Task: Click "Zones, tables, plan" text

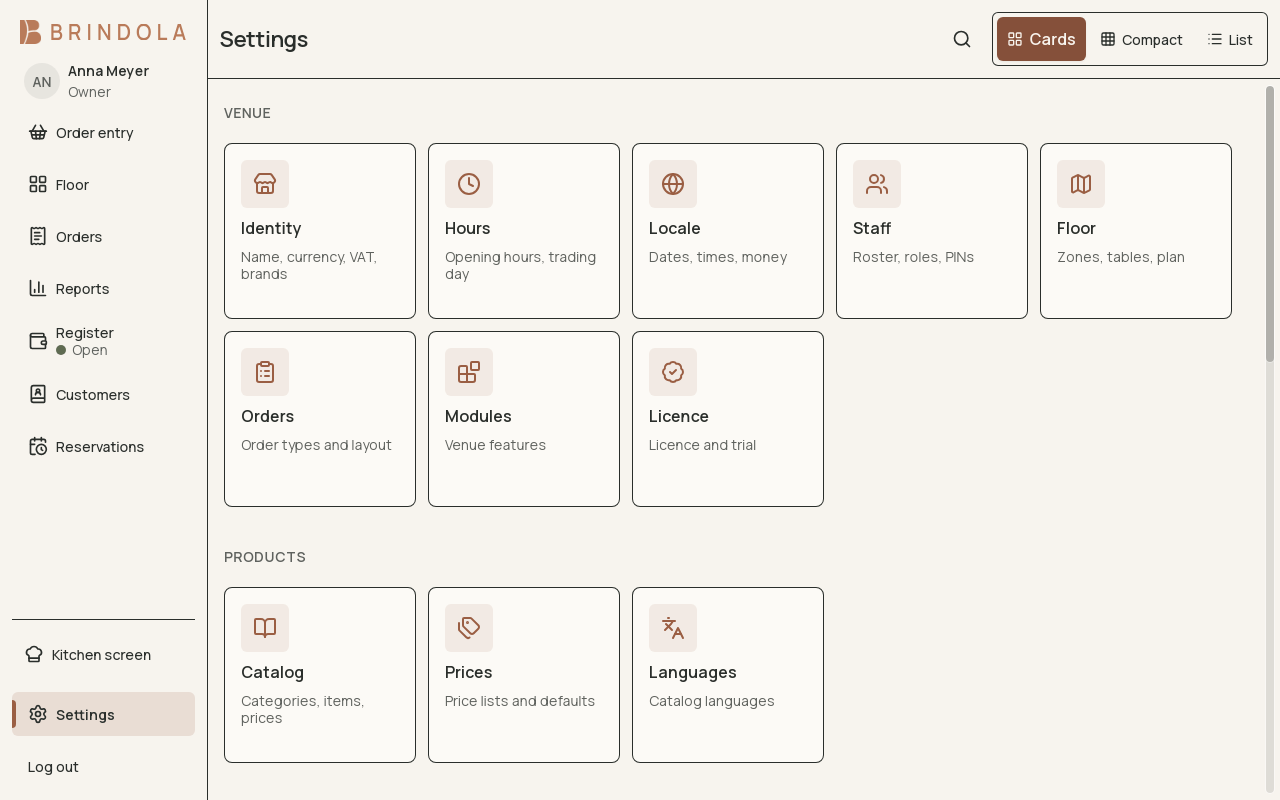Action: point(1121,257)
